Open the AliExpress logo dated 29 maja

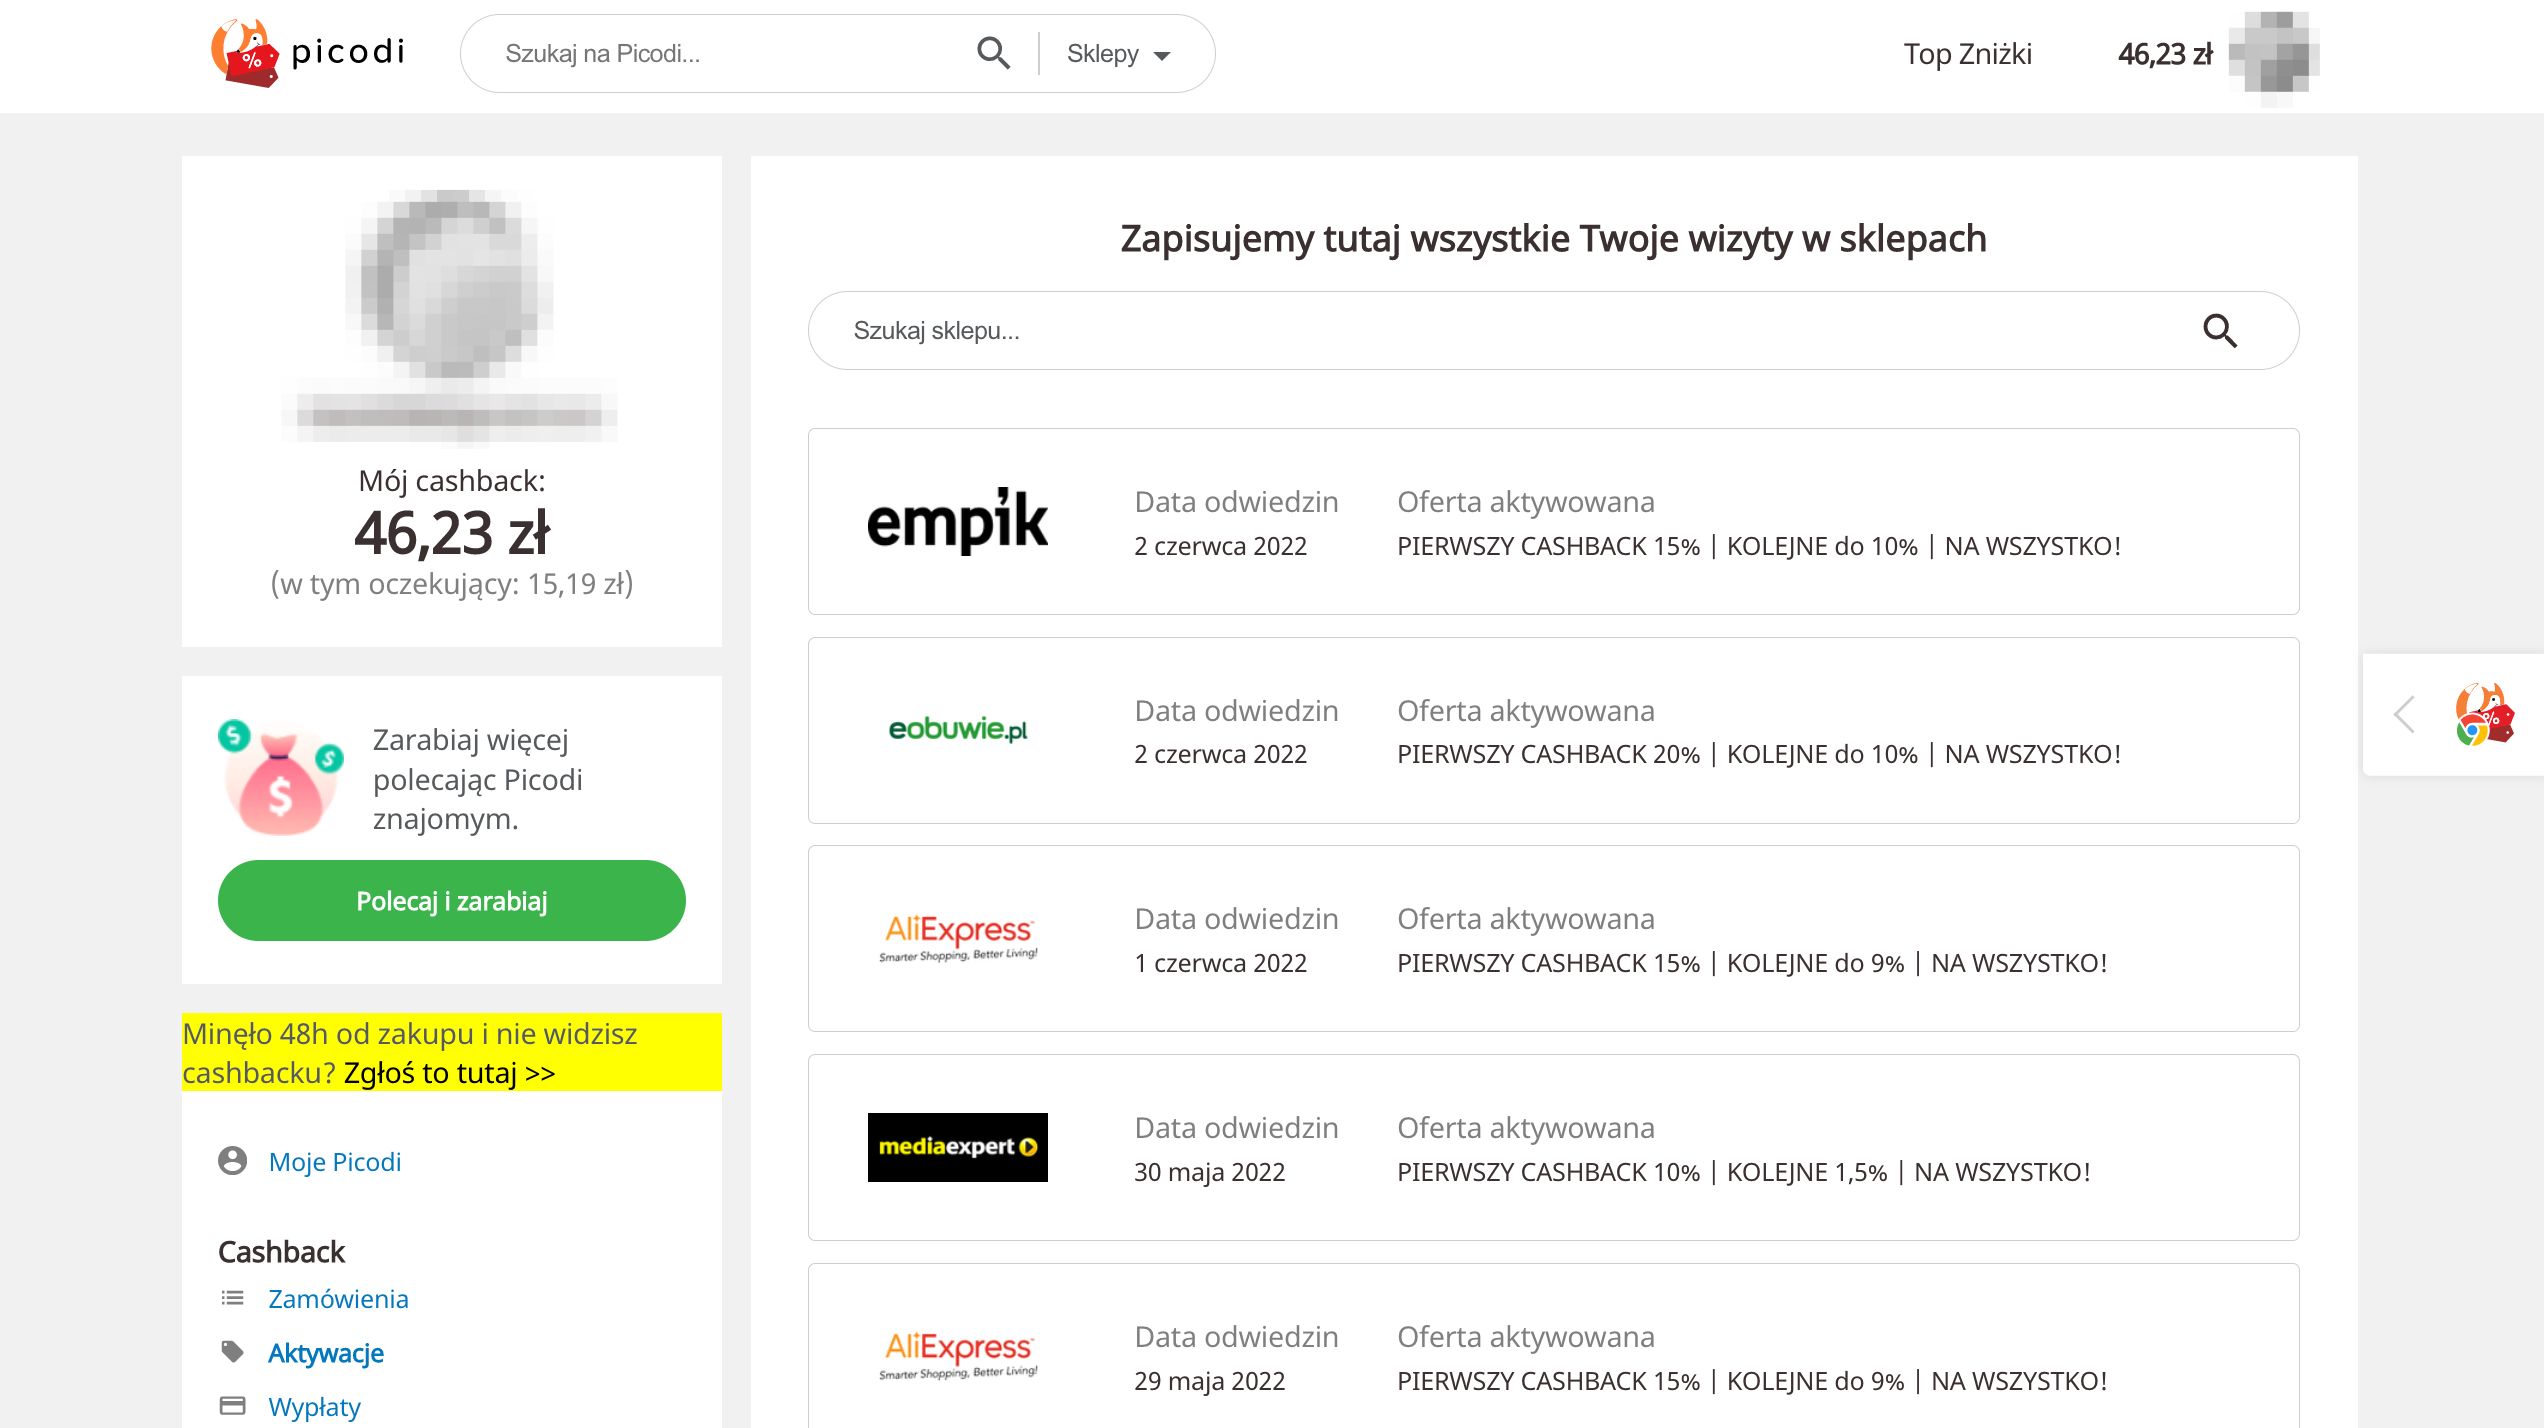[958, 1356]
